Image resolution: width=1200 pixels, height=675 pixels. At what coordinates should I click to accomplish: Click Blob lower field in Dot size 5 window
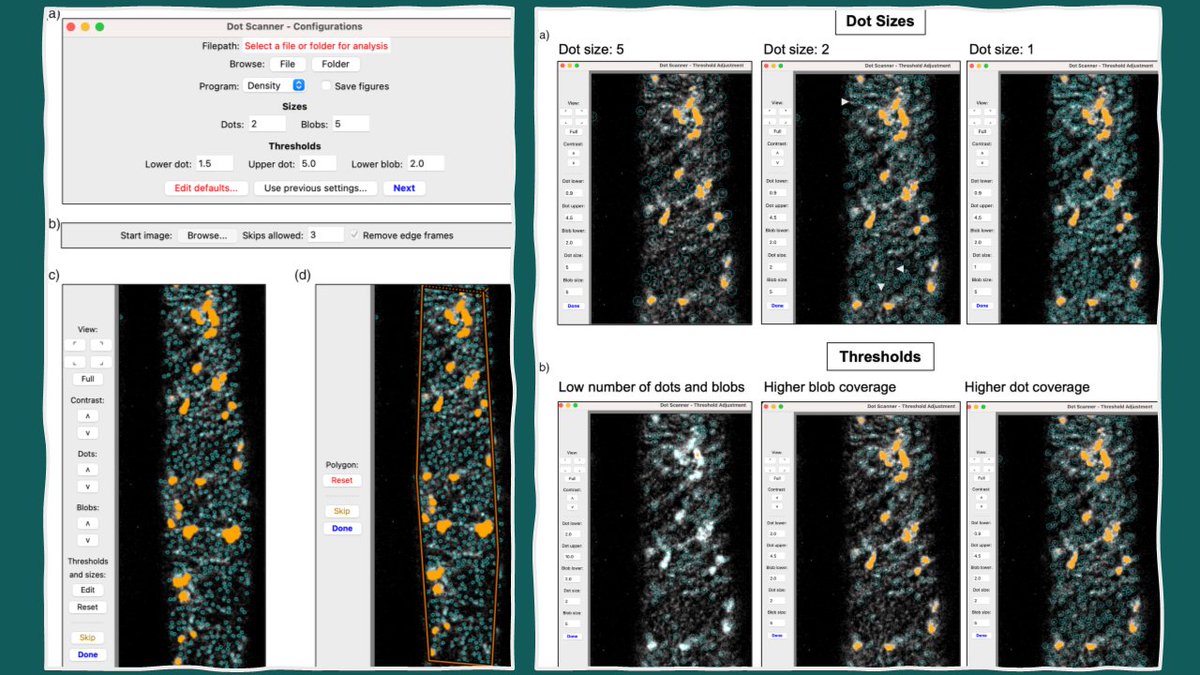[x=573, y=243]
